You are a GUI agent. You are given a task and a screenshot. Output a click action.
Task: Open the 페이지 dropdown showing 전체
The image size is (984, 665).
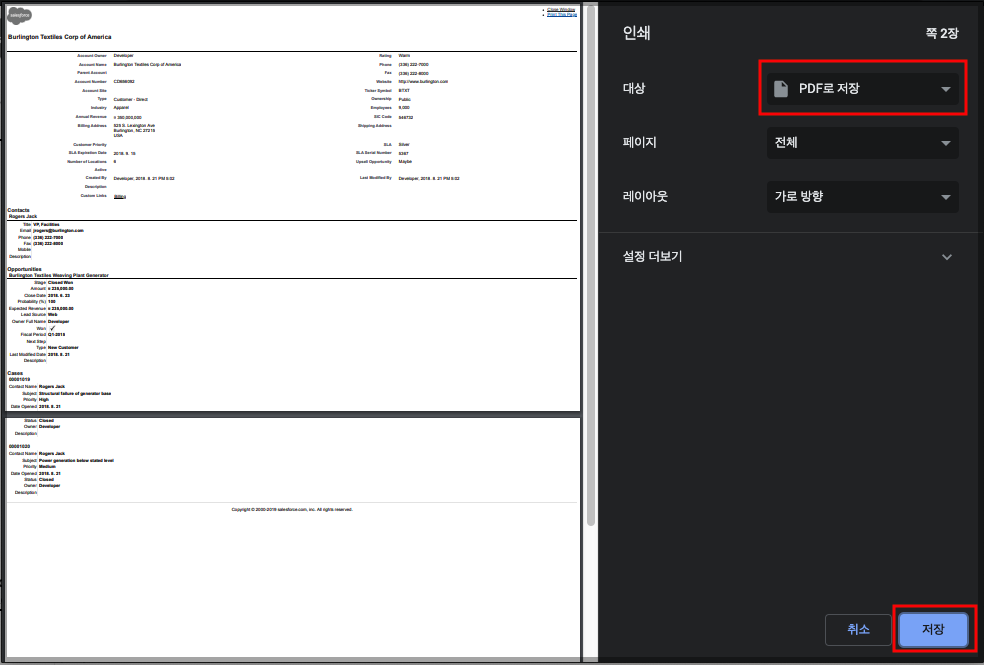(862, 142)
